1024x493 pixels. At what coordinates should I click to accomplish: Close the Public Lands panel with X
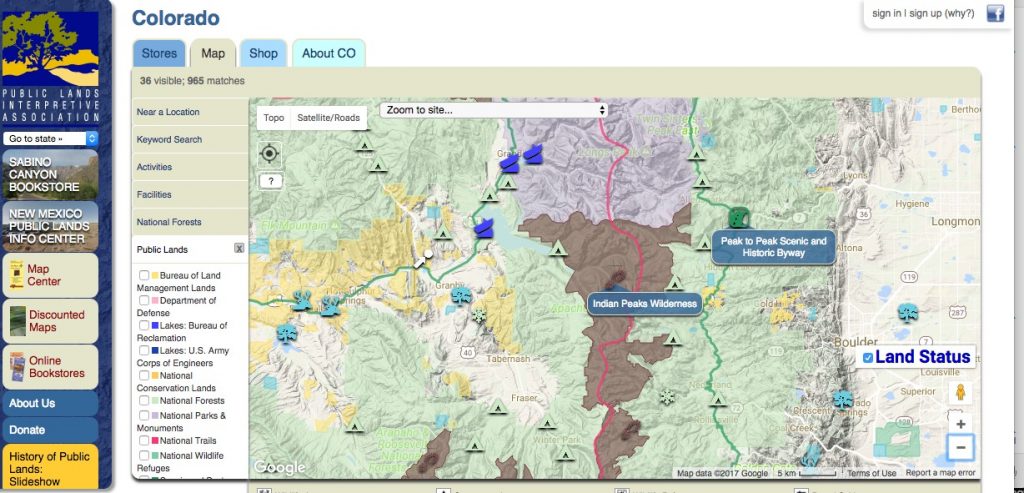pos(240,248)
